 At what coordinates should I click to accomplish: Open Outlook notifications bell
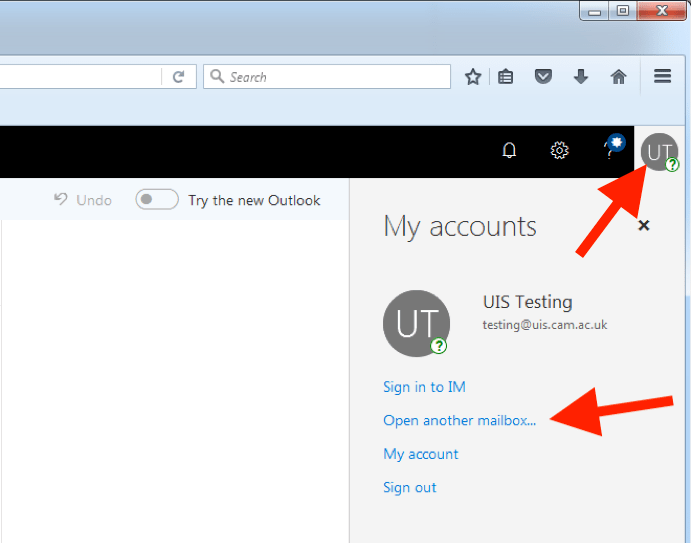[x=509, y=150]
